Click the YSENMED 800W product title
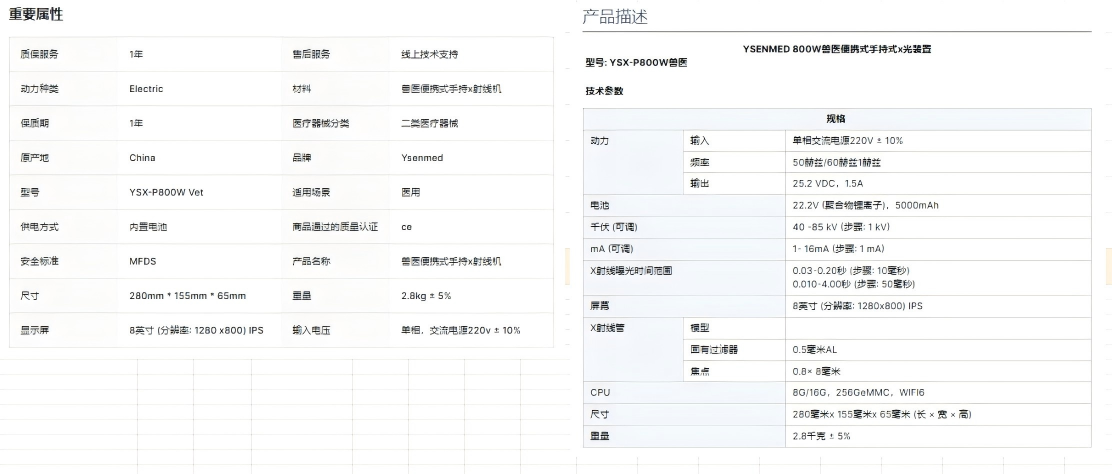The height and width of the screenshot is (474, 1112). click(844, 48)
